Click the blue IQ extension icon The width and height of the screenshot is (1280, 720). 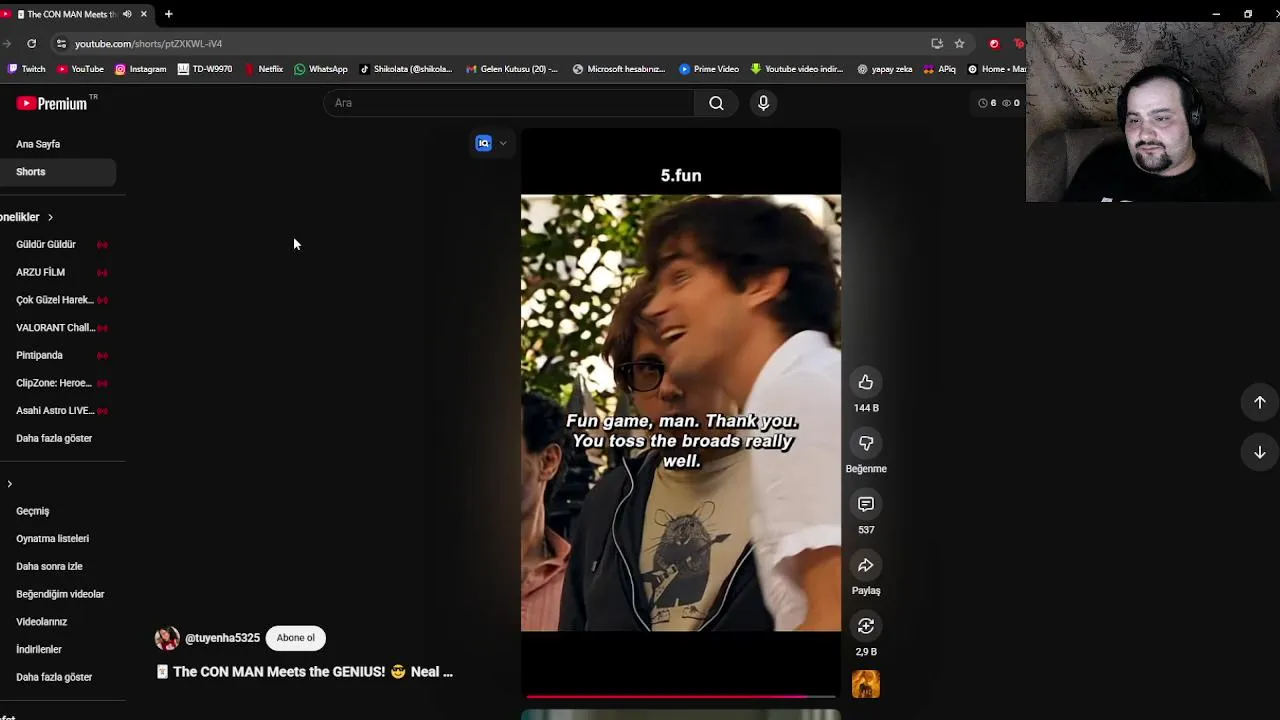pos(484,143)
